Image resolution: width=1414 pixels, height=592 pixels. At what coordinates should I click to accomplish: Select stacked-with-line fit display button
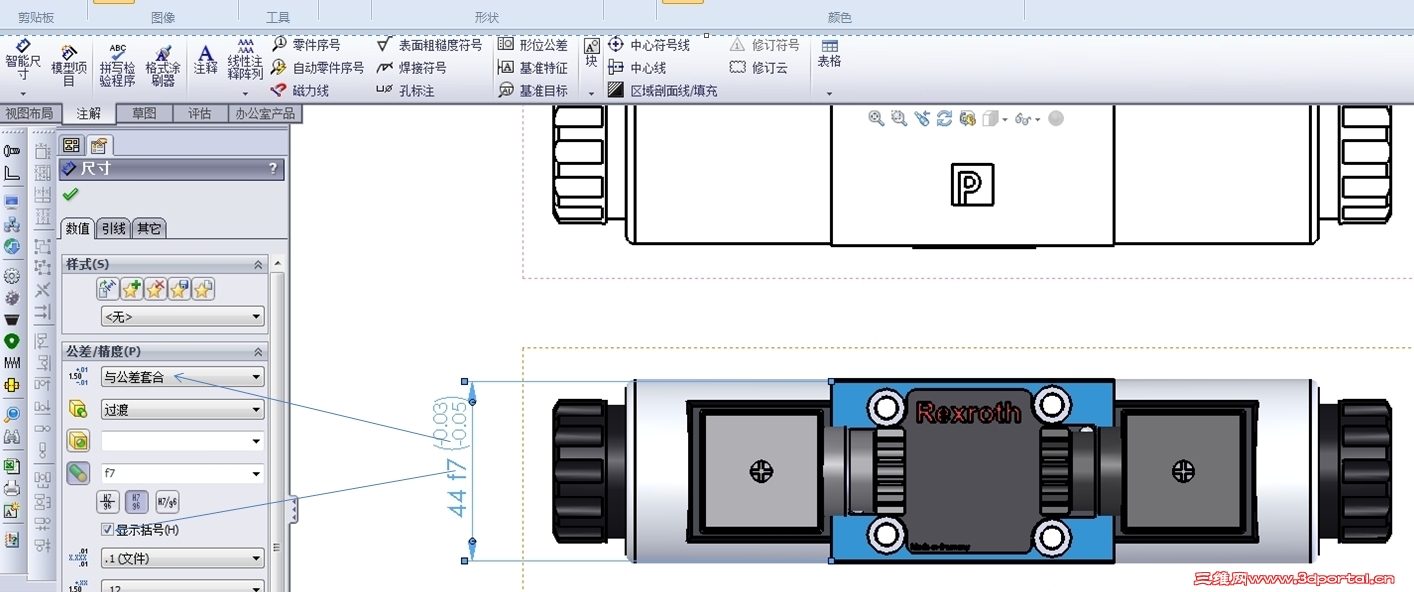point(108,502)
